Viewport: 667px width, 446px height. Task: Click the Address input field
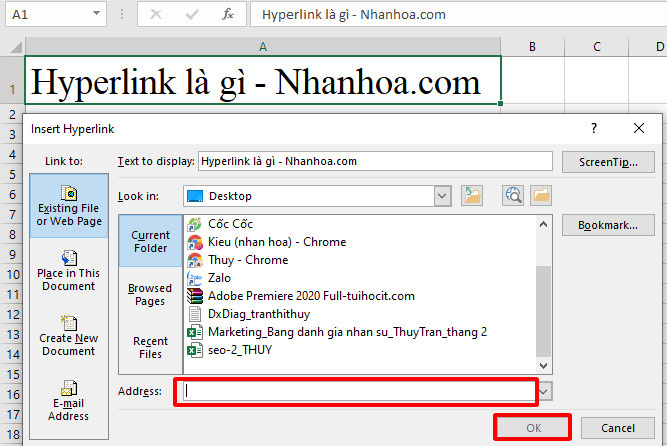point(359,391)
